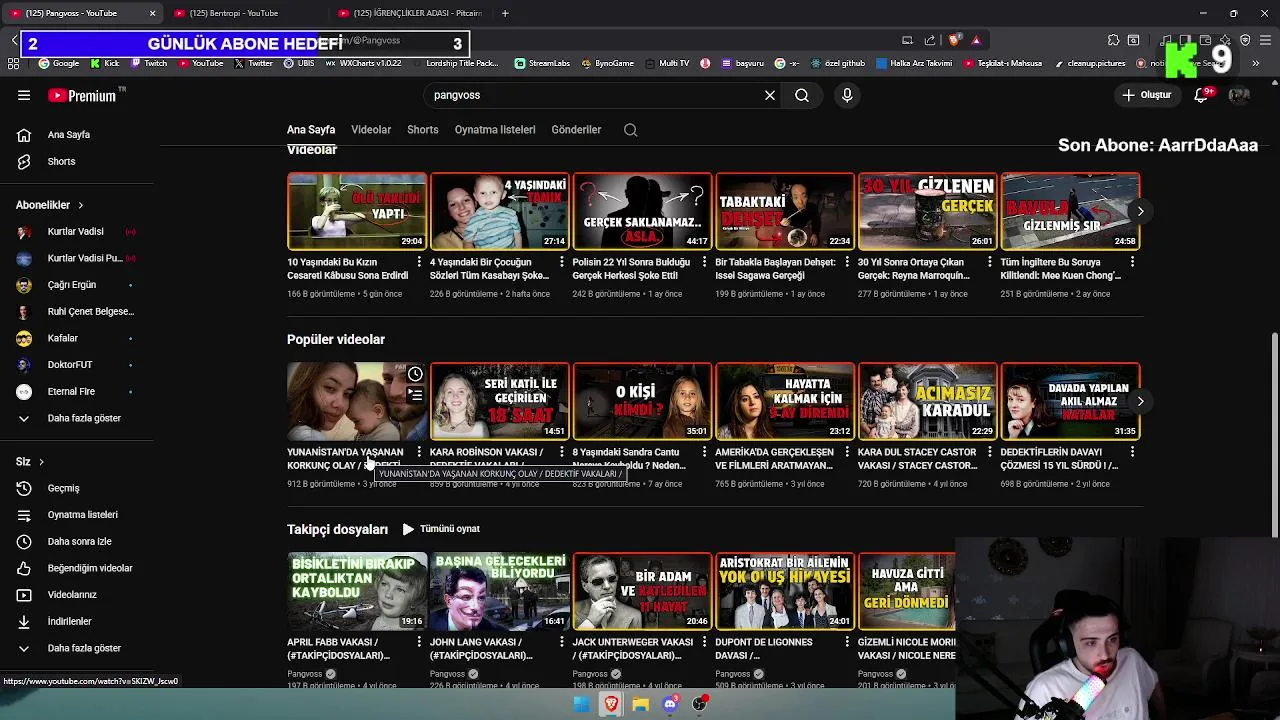
Task: Open the Twitch bookmark
Action: point(149,63)
